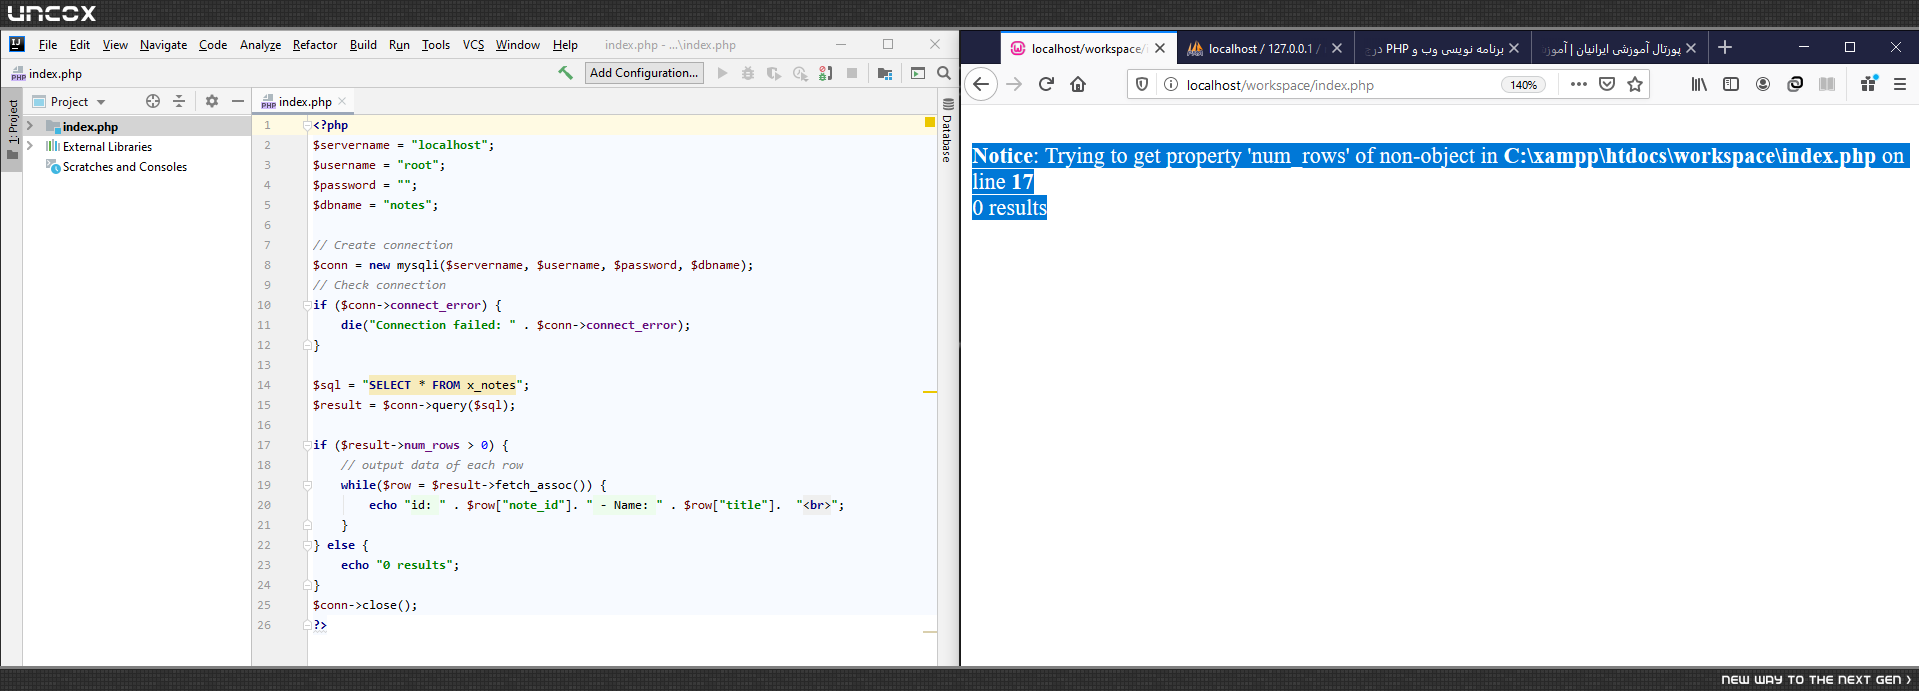This screenshot has width=1919, height=691.
Task: Click the Run play icon in IDE toolbar
Action: click(722, 73)
